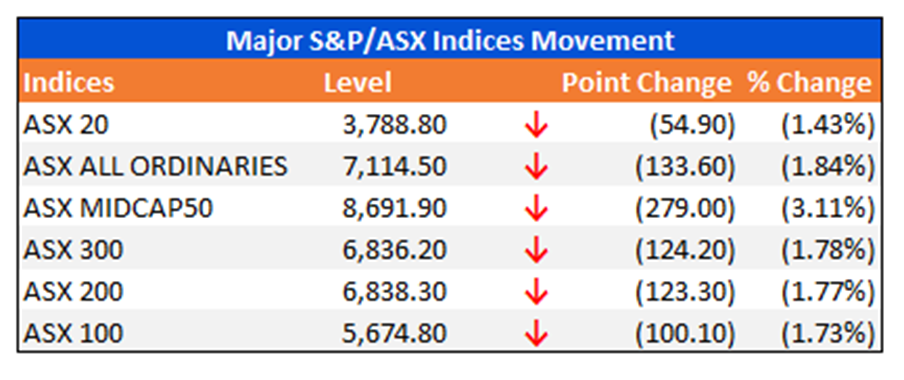The width and height of the screenshot is (904, 380).
Task: Click the down arrow in ASX 200 row
Action: point(536,292)
